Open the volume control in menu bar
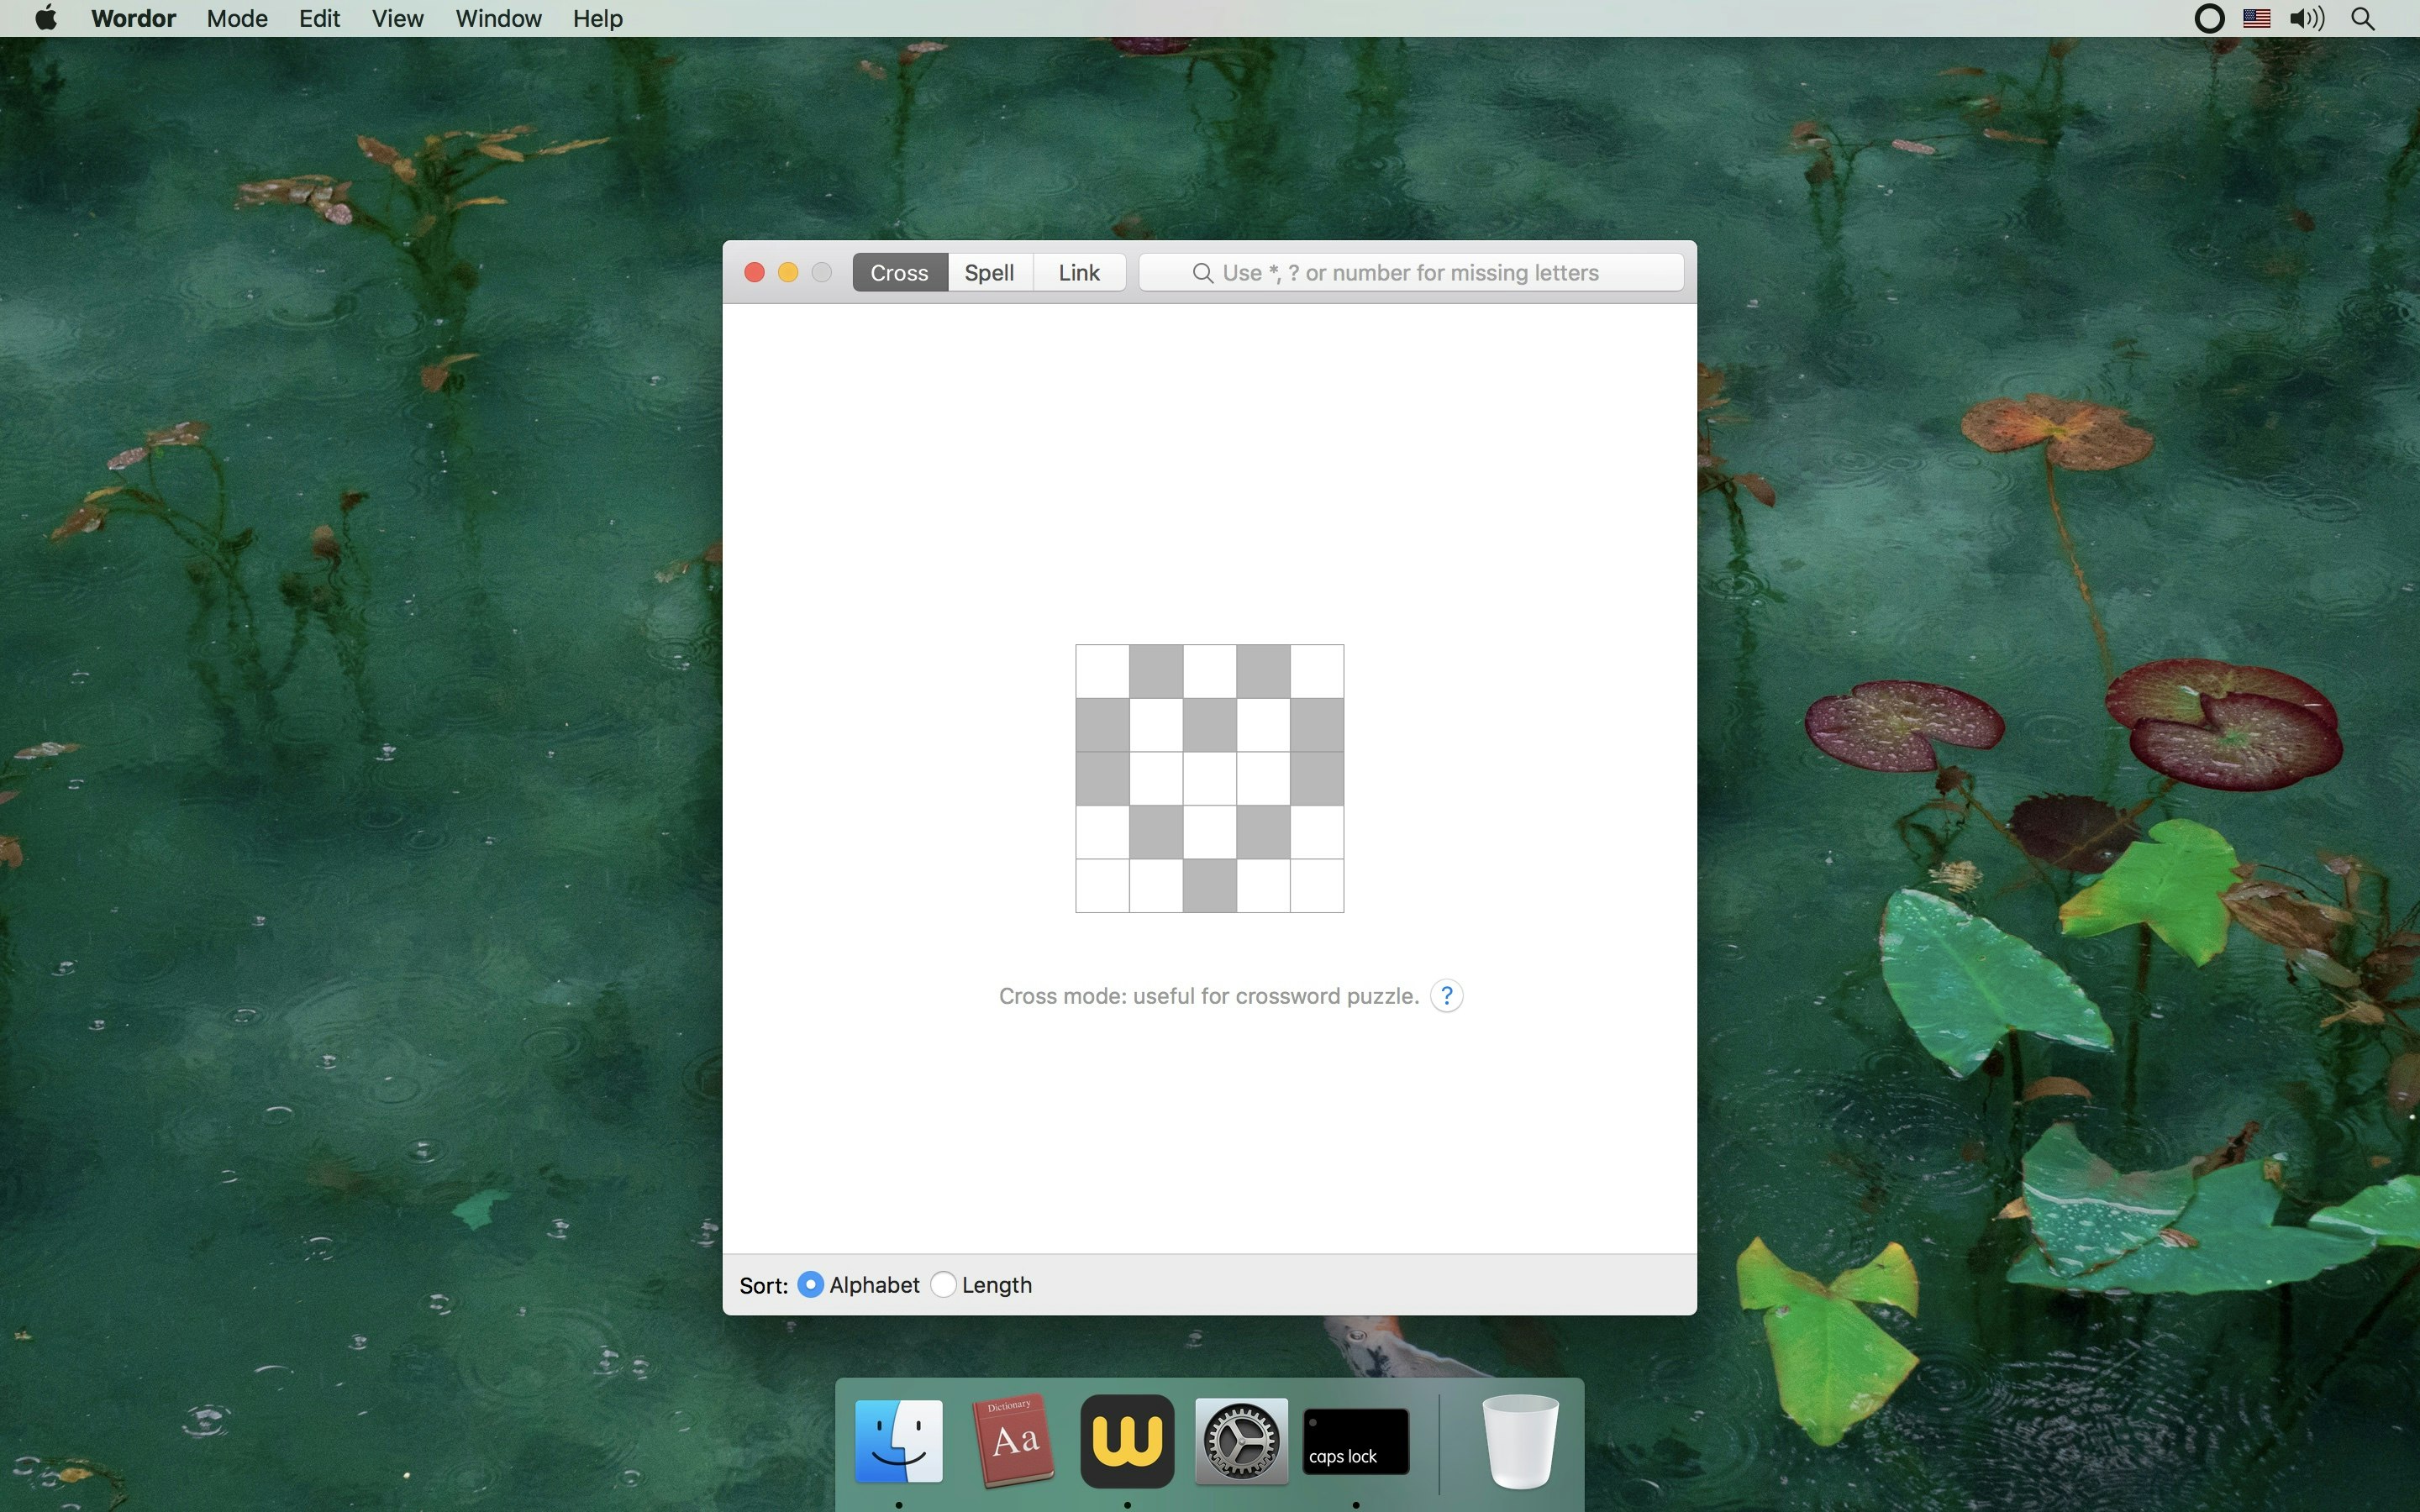 (2307, 19)
